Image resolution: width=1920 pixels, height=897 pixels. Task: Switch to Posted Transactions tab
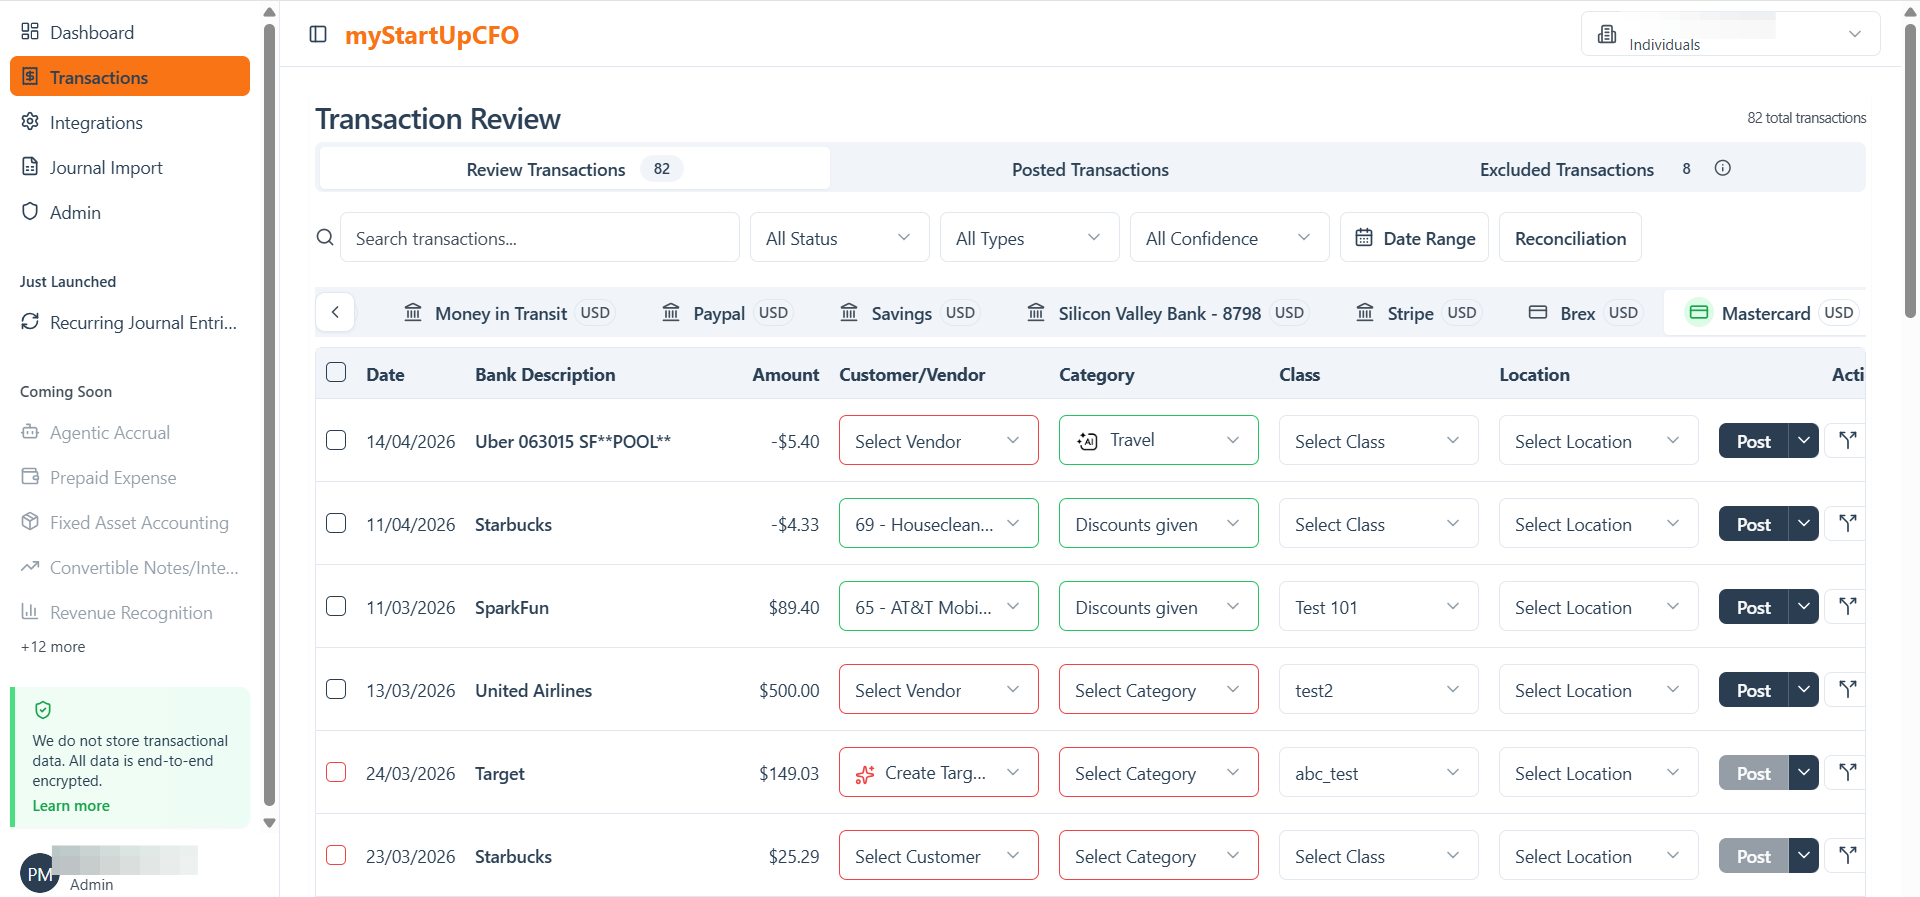(x=1090, y=169)
